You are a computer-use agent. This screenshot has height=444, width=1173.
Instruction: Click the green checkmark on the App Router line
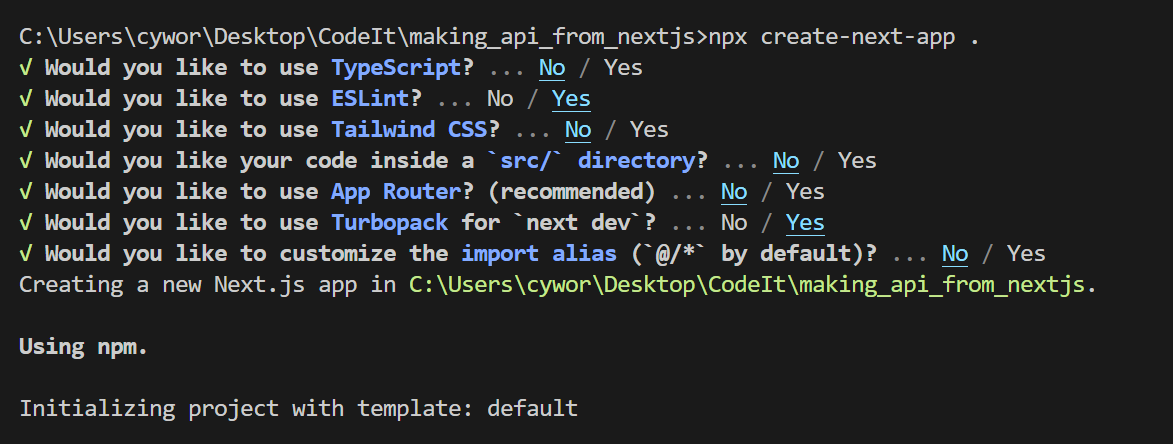(x=25, y=192)
